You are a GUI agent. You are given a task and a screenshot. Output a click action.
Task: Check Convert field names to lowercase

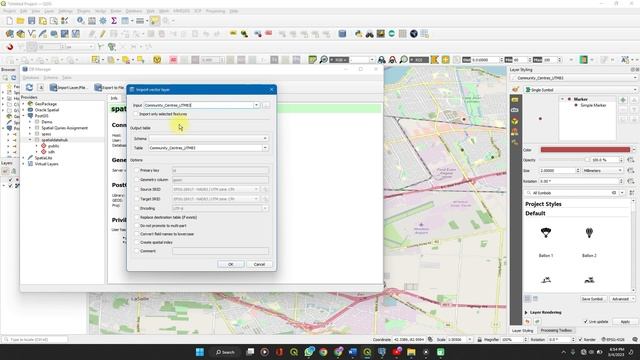point(137,234)
